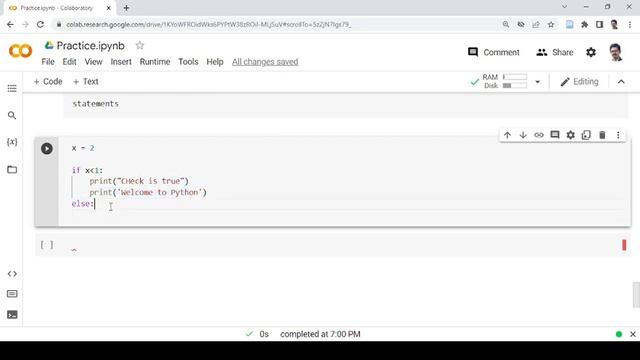Open the browser extensions puzzle icon
This screenshot has height=360, width=640.
(x=584, y=24)
